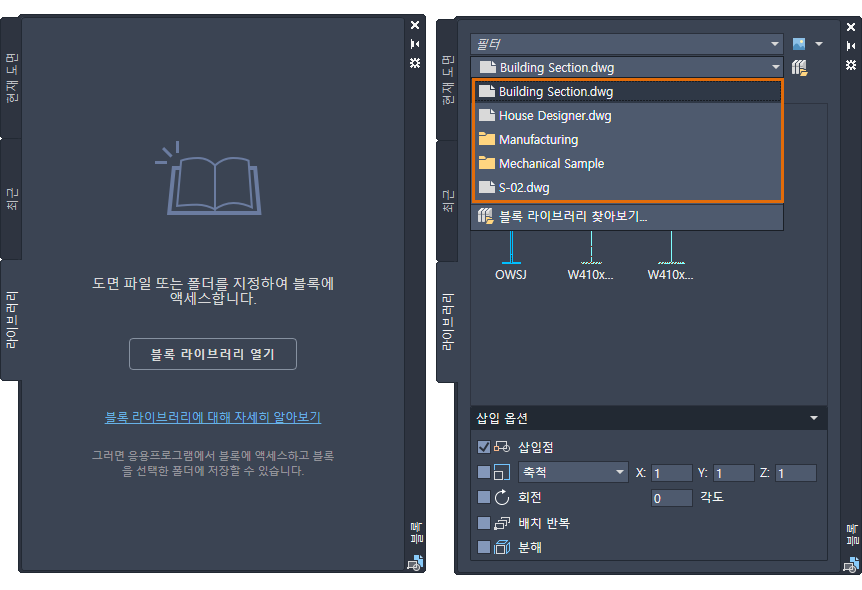
Task: Click the blocks icon at bottom of left palette
Action: (x=415, y=563)
